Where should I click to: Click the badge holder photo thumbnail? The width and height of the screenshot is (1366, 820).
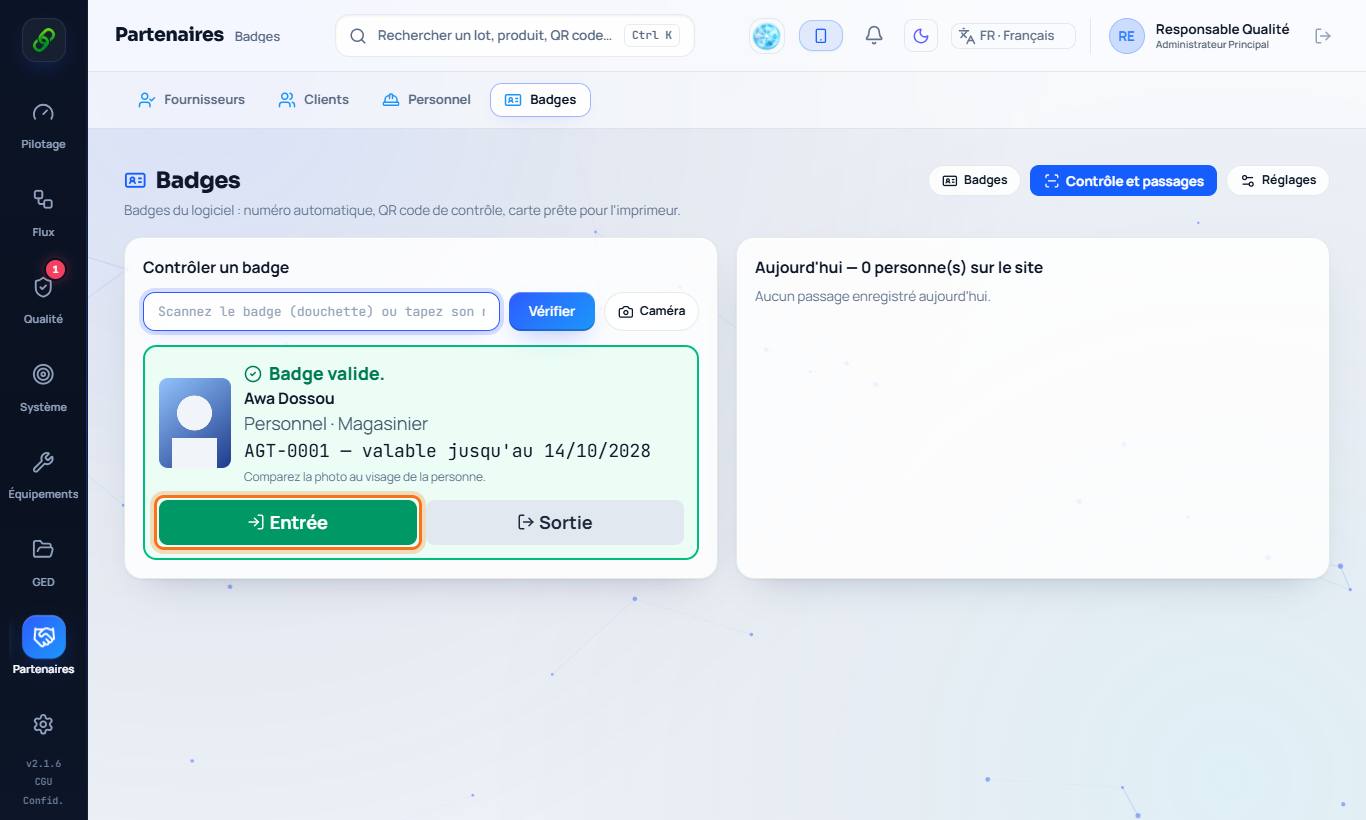point(195,423)
